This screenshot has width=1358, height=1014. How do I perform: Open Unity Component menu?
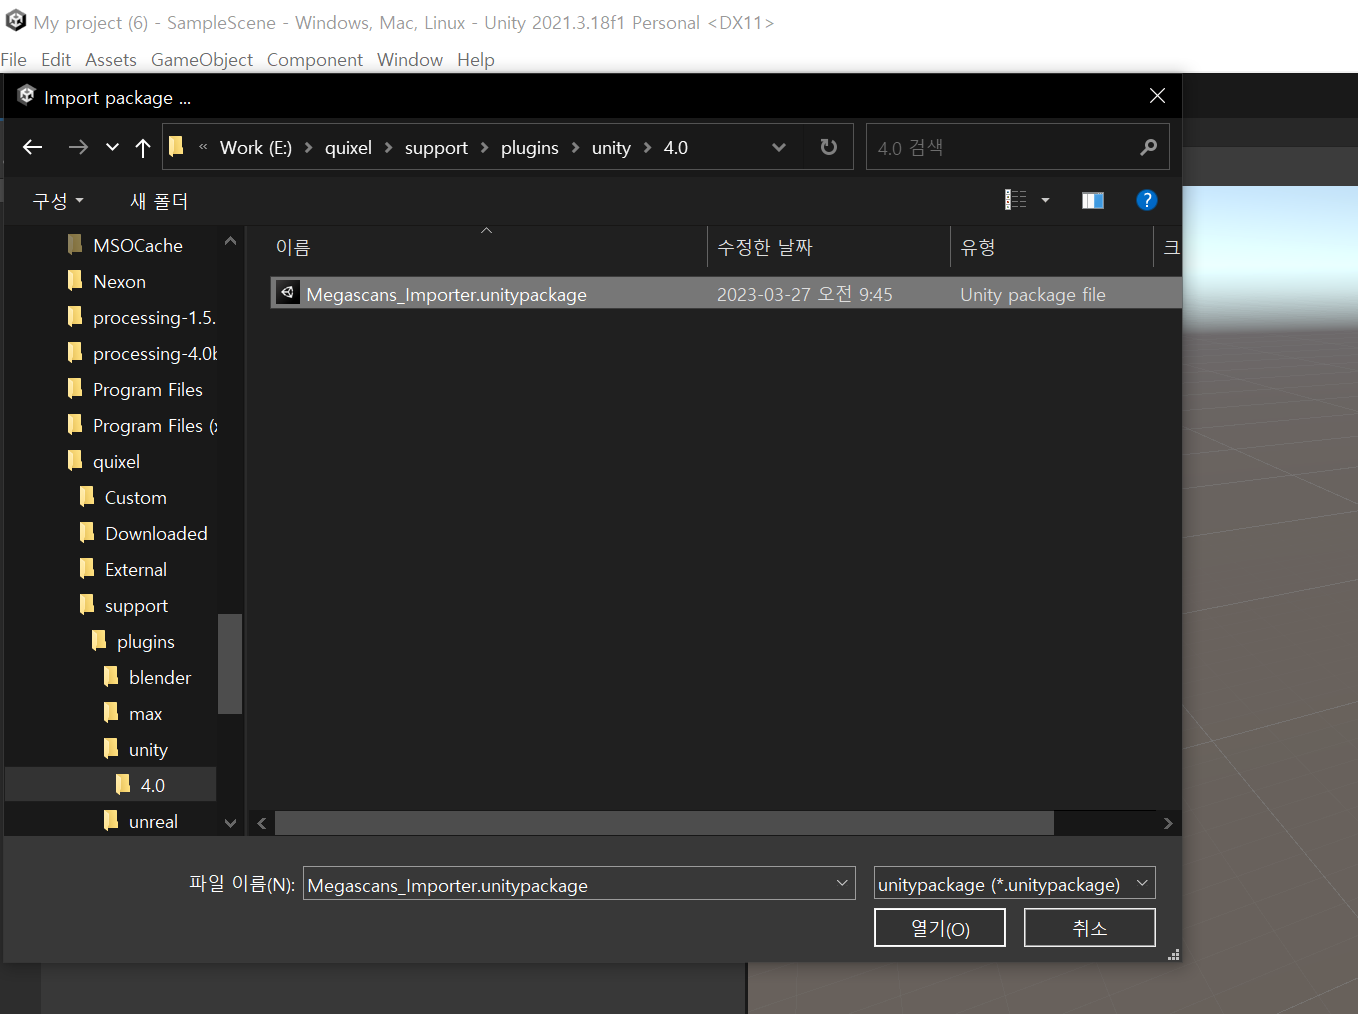(x=314, y=60)
